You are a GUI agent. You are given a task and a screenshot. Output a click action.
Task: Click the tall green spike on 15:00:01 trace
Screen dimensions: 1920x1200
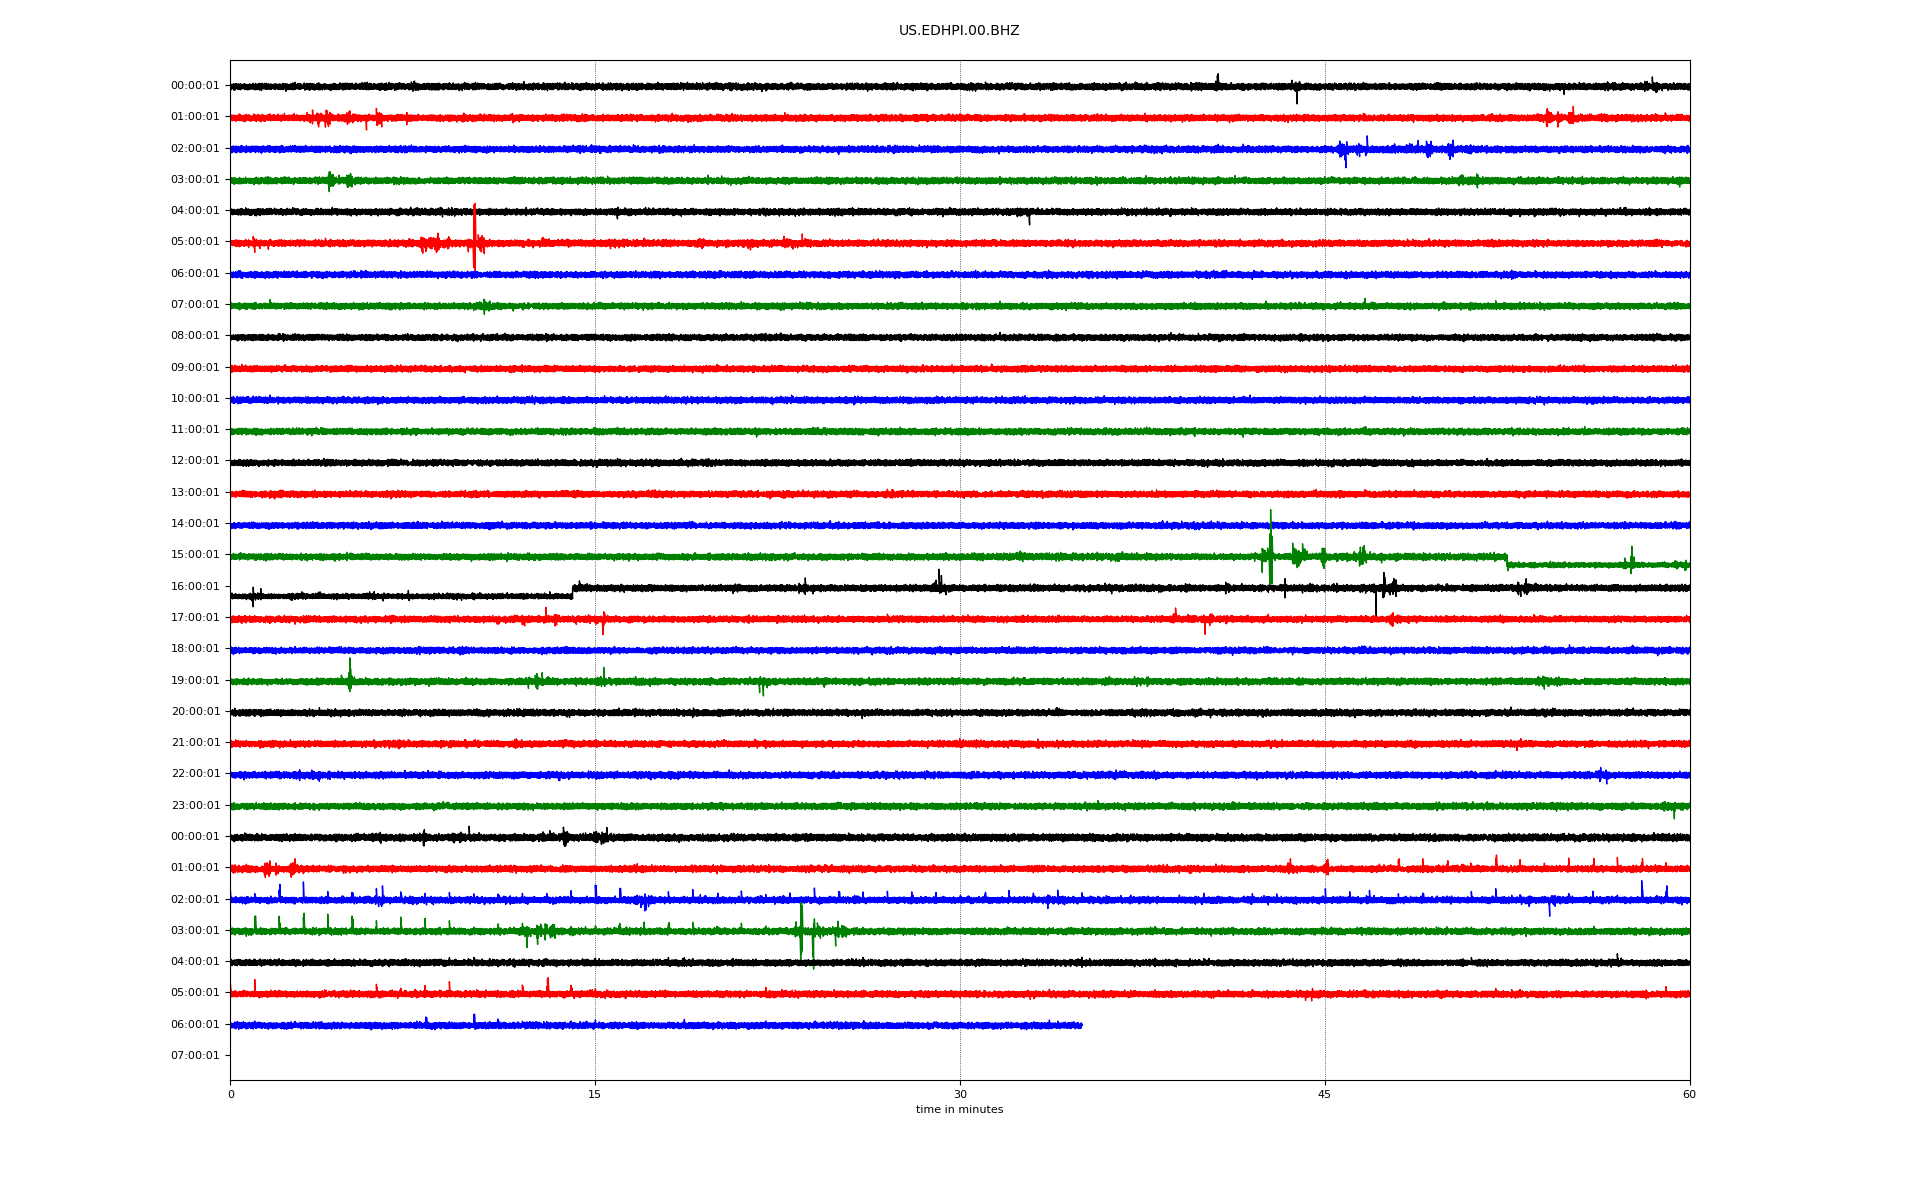pos(1271,548)
